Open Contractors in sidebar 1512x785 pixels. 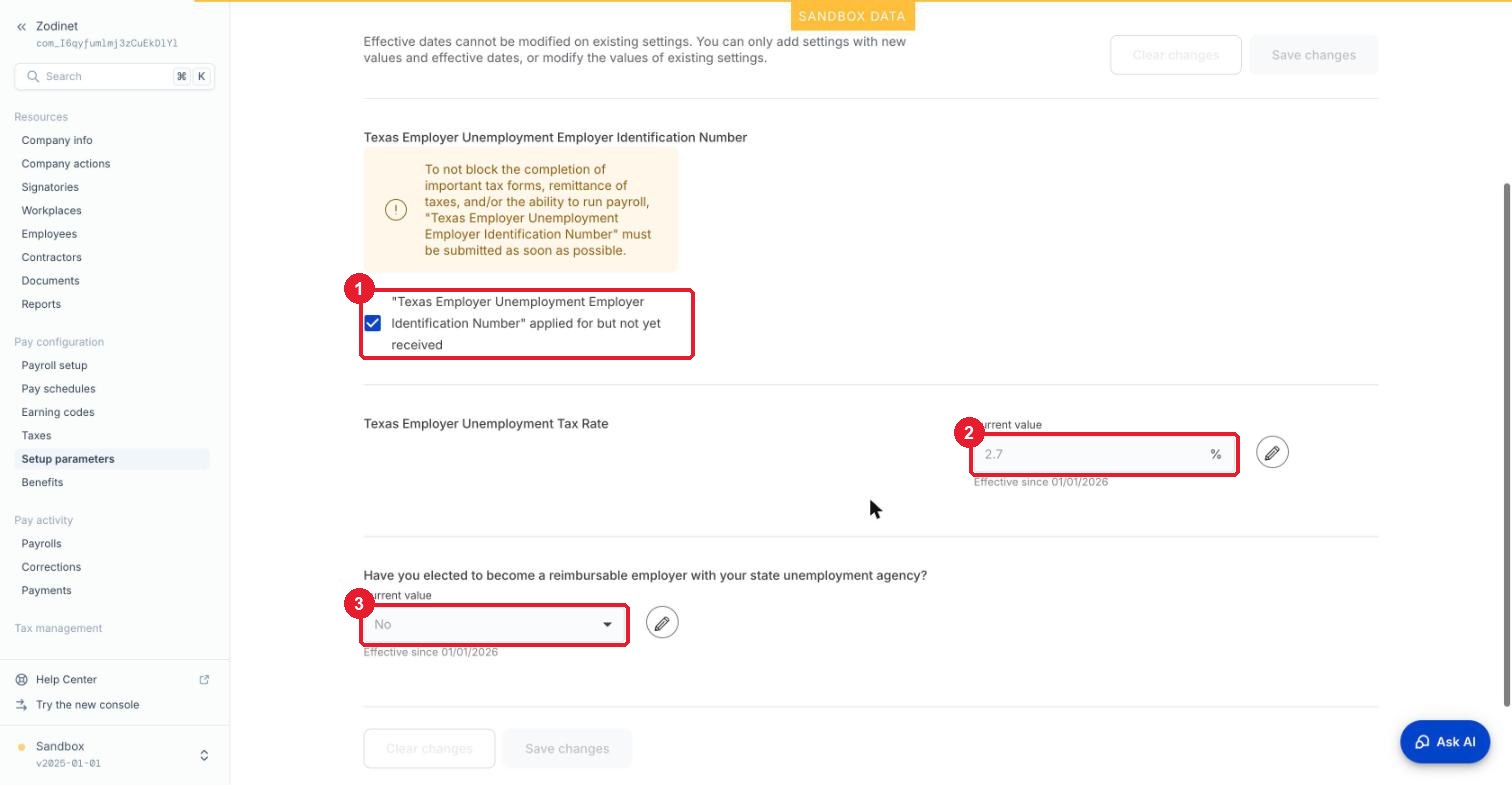coord(52,258)
